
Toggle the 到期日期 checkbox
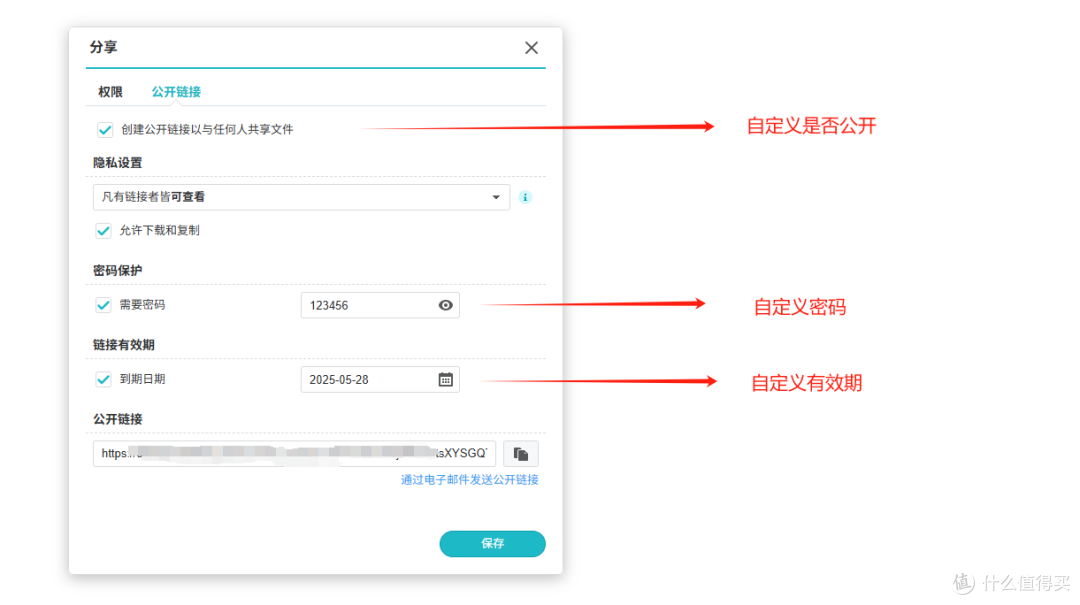103,380
